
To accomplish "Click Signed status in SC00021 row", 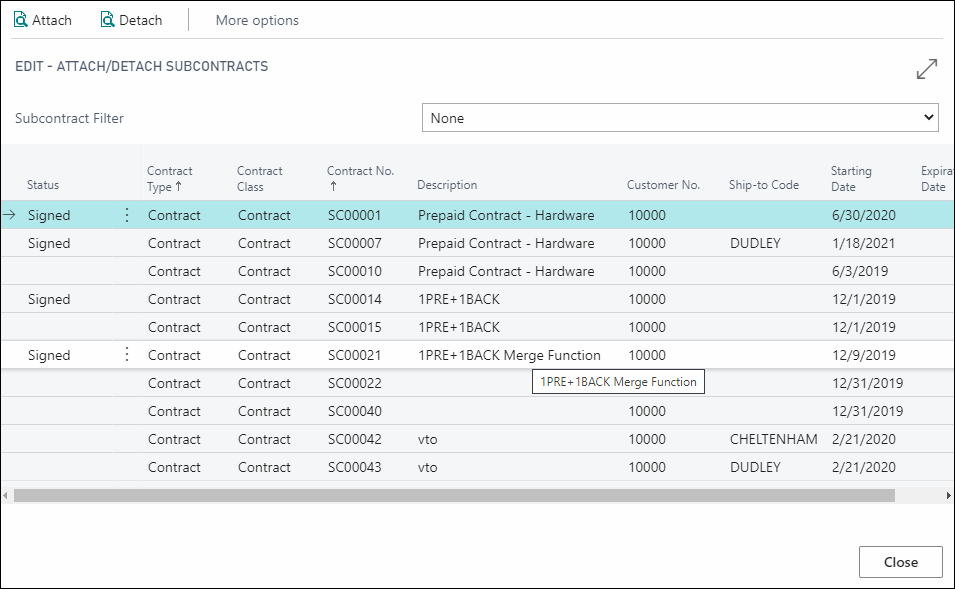I will coord(49,355).
